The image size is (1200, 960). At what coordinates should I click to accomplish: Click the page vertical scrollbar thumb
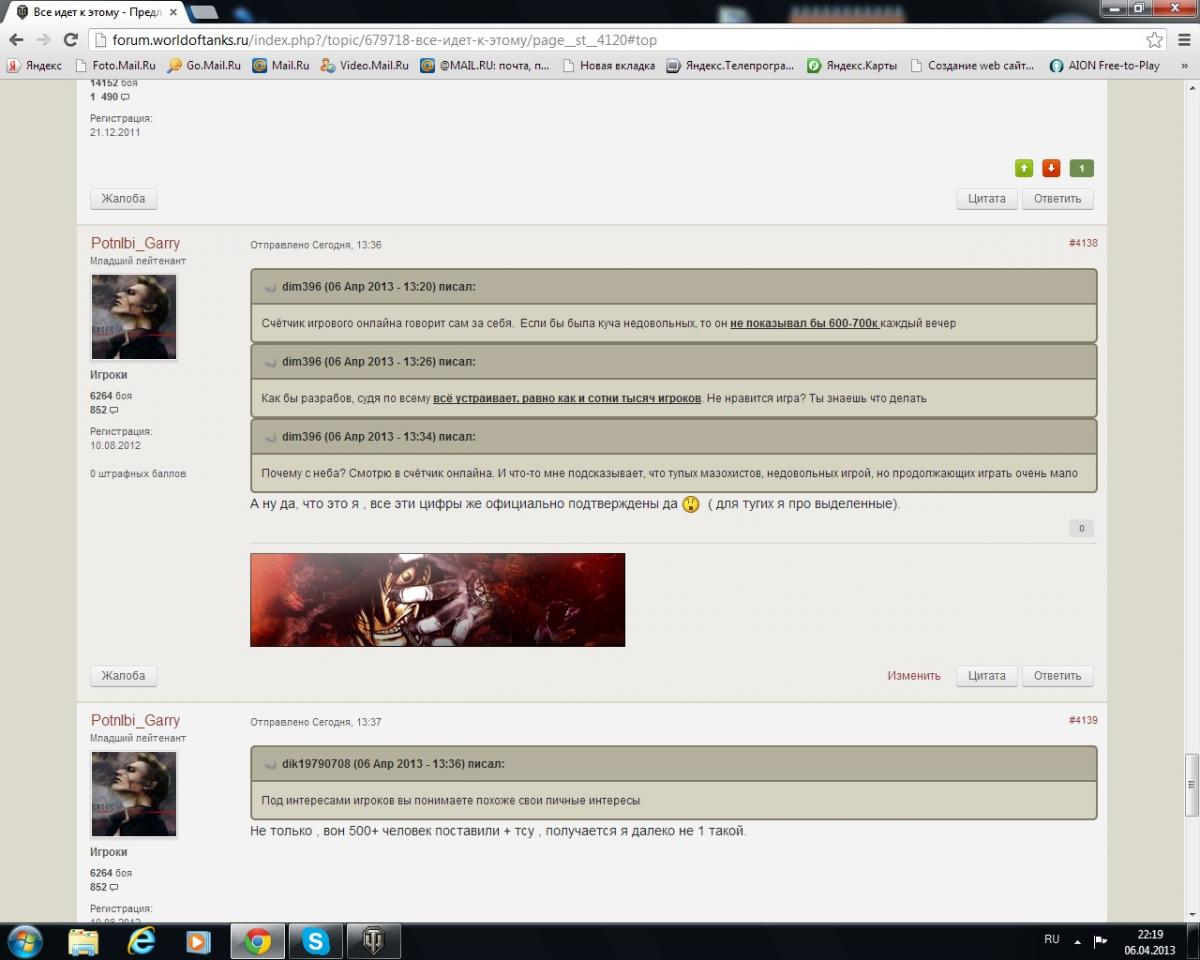(x=1191, y=785)
